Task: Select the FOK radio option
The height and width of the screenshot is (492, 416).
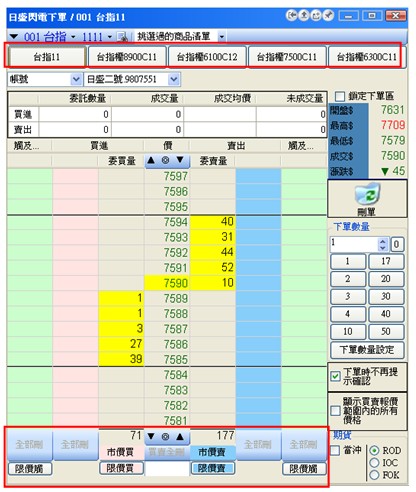Action: (374, 475)
